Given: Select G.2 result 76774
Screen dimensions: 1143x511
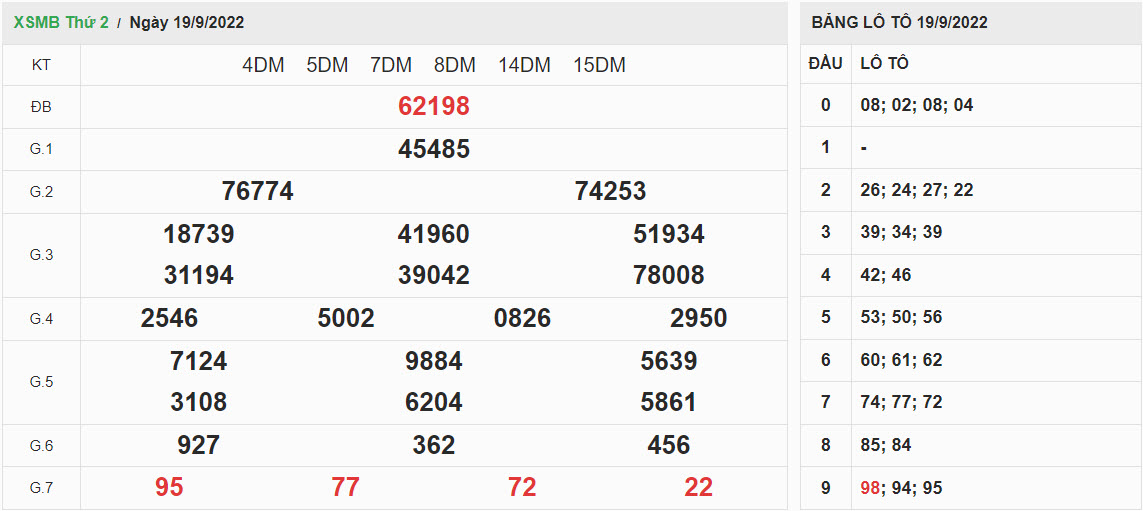Looking at the screenshot, I should 257,191.
